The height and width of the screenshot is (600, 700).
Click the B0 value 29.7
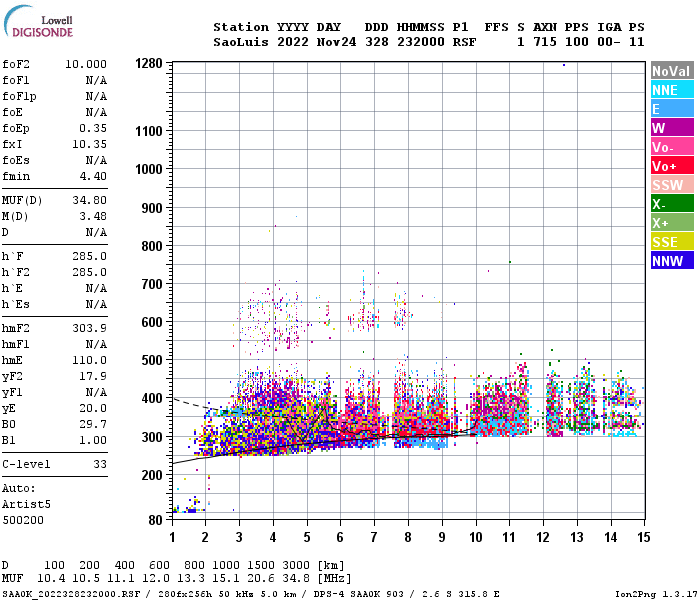pyautogui.click(x=93, y=424)
